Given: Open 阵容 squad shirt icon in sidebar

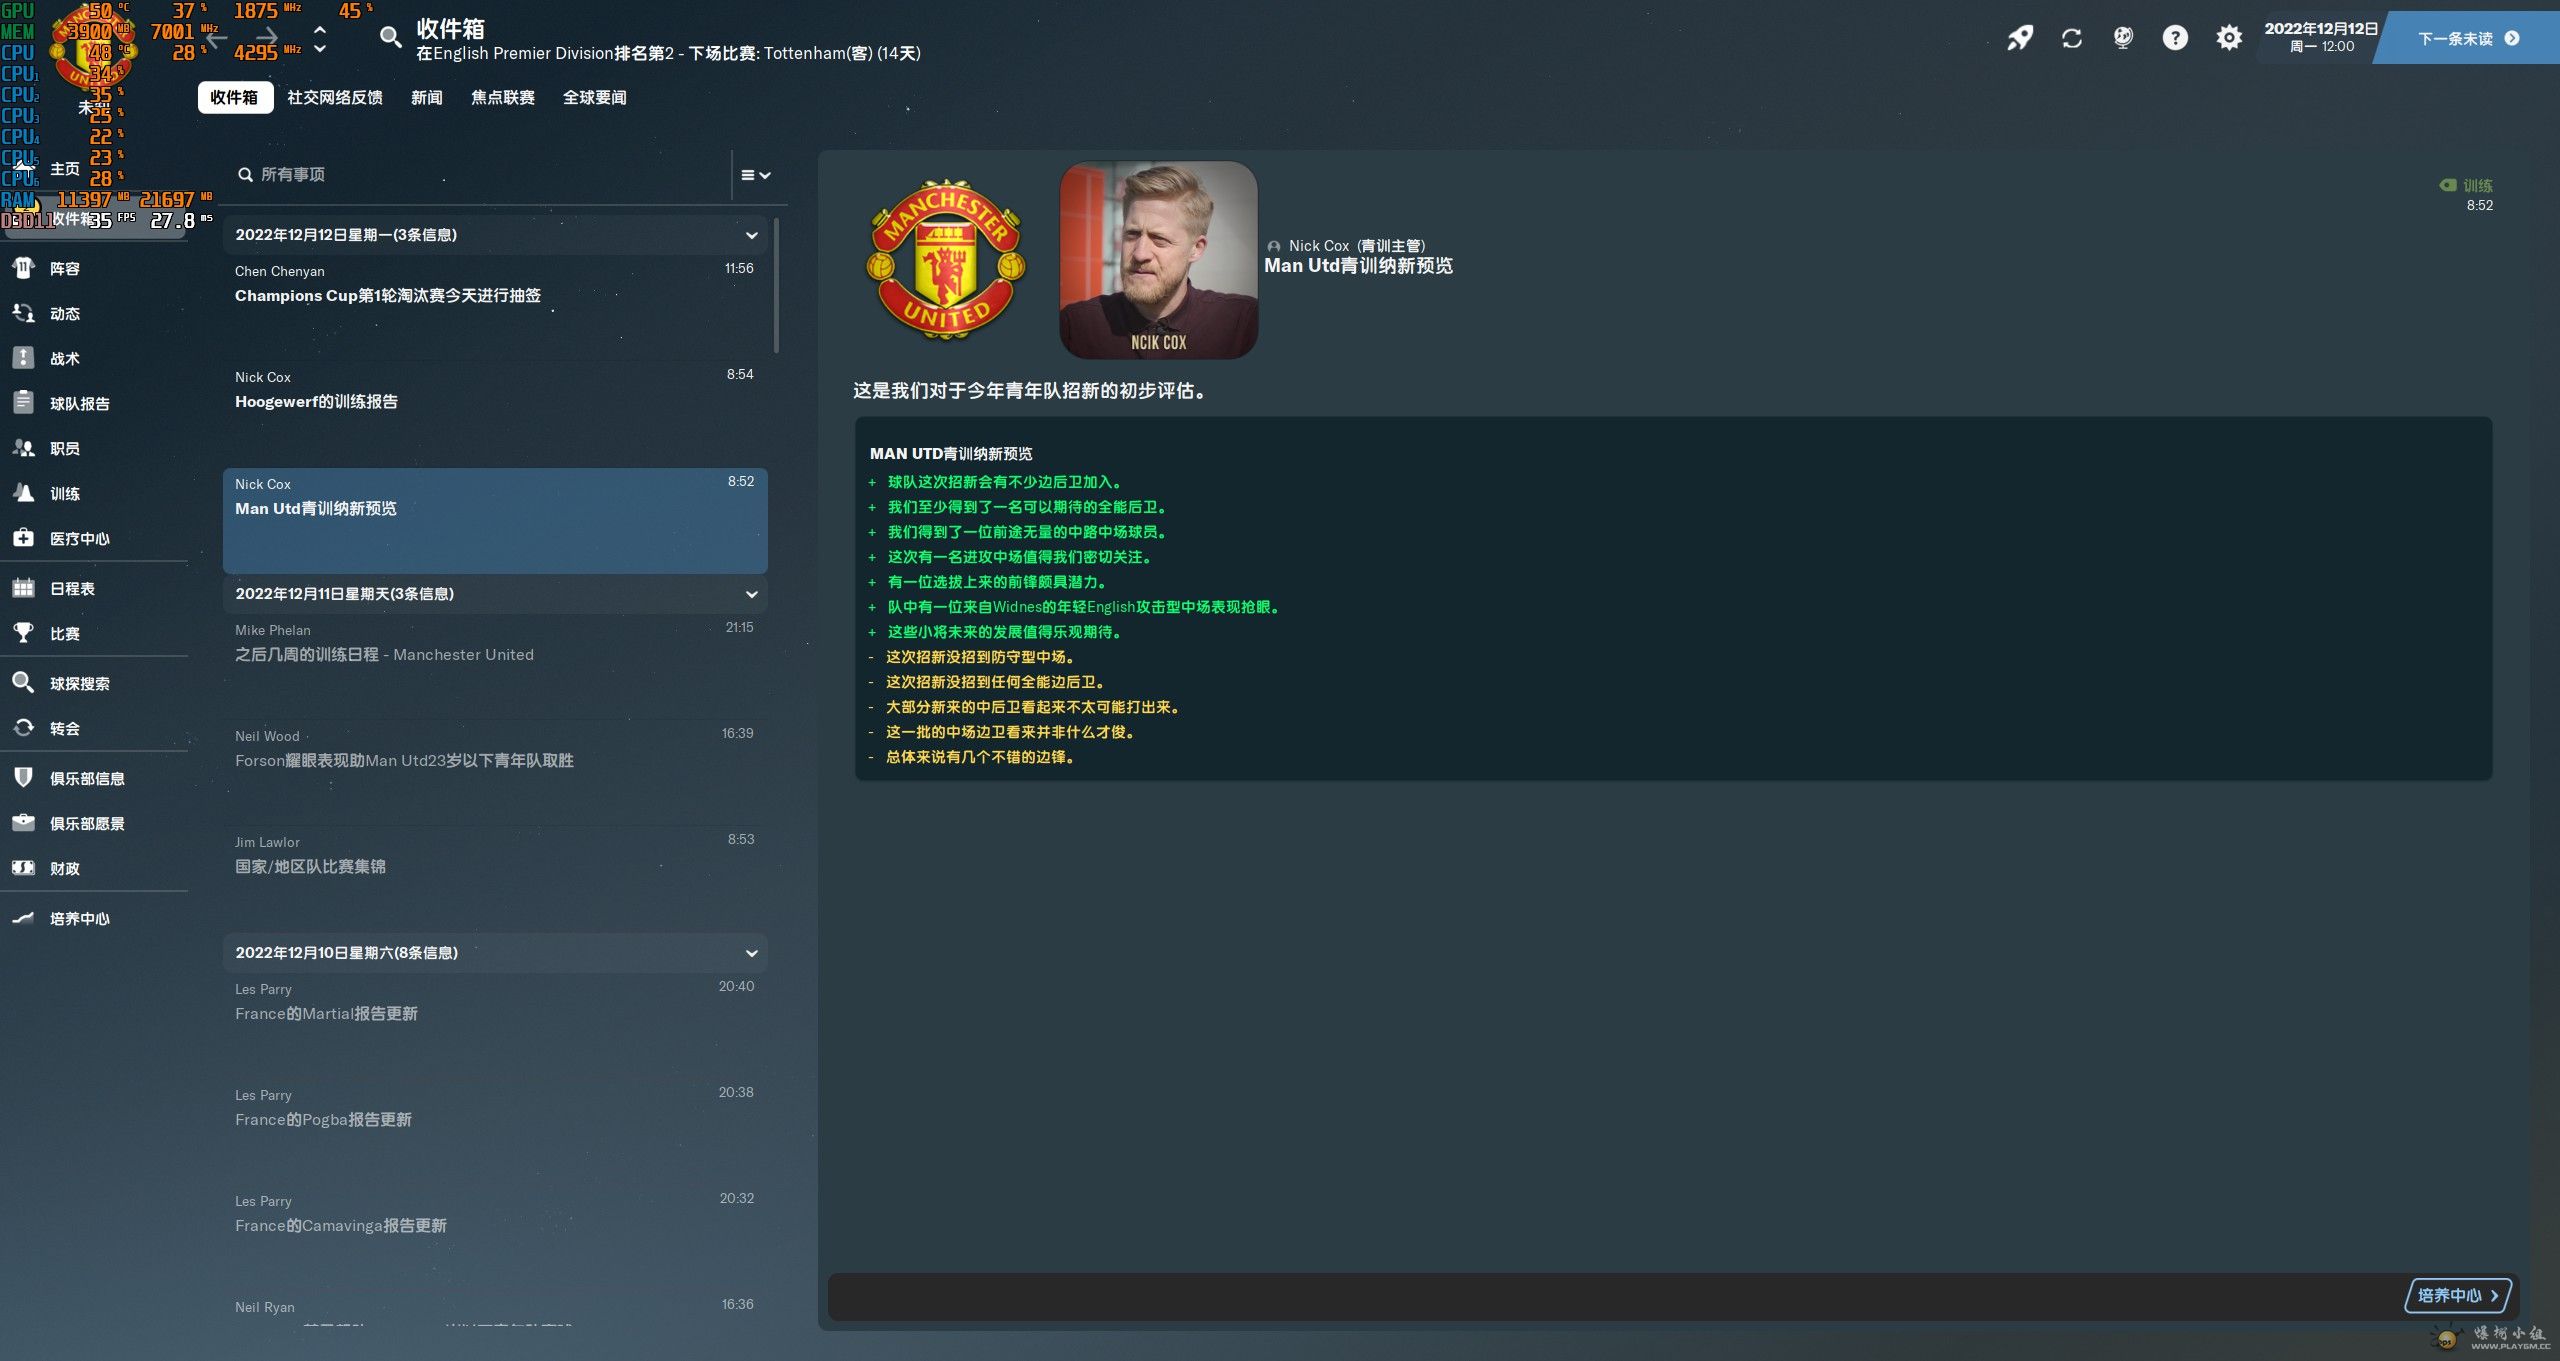Looking at the screenshot, I should pos(23,268).
